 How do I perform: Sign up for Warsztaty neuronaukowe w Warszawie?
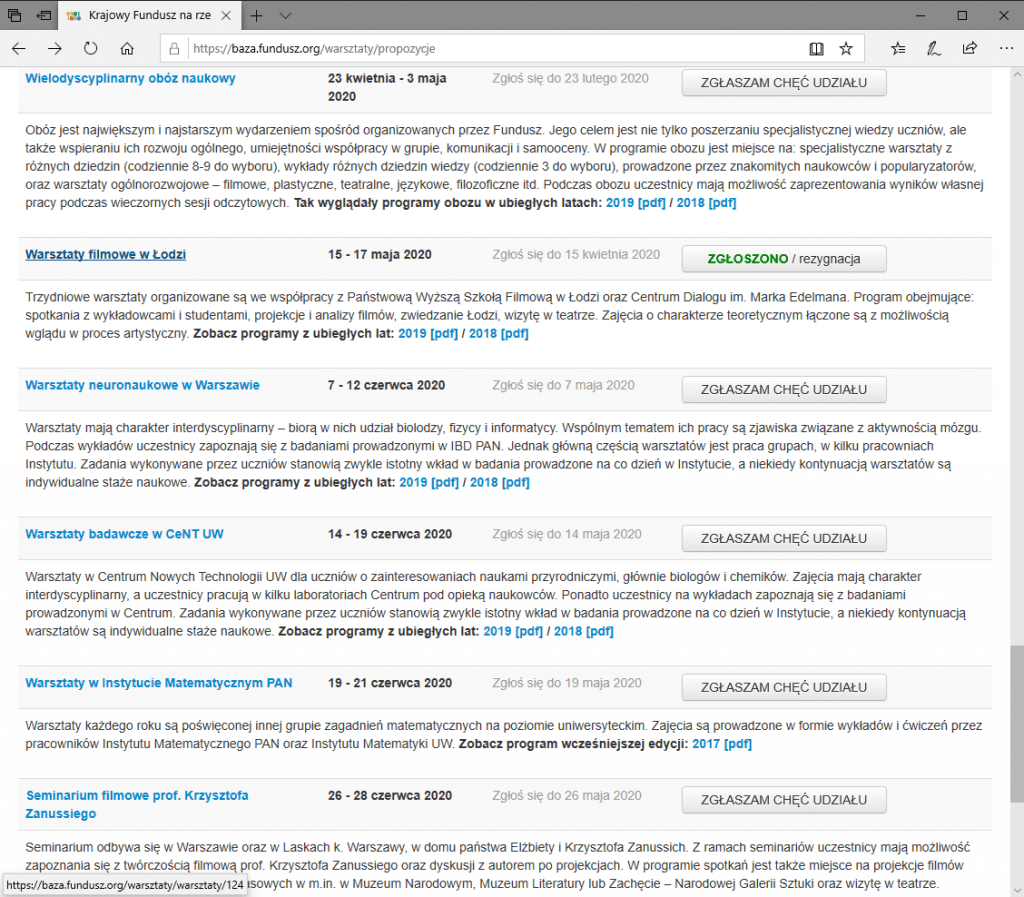pos(784,389)
